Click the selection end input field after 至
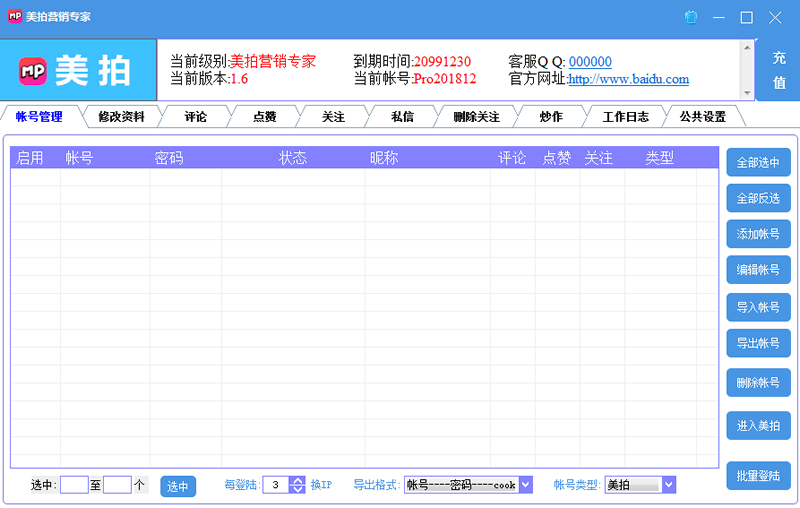The height and width of the screenshot is (508, 800). [x=117, y=485]
